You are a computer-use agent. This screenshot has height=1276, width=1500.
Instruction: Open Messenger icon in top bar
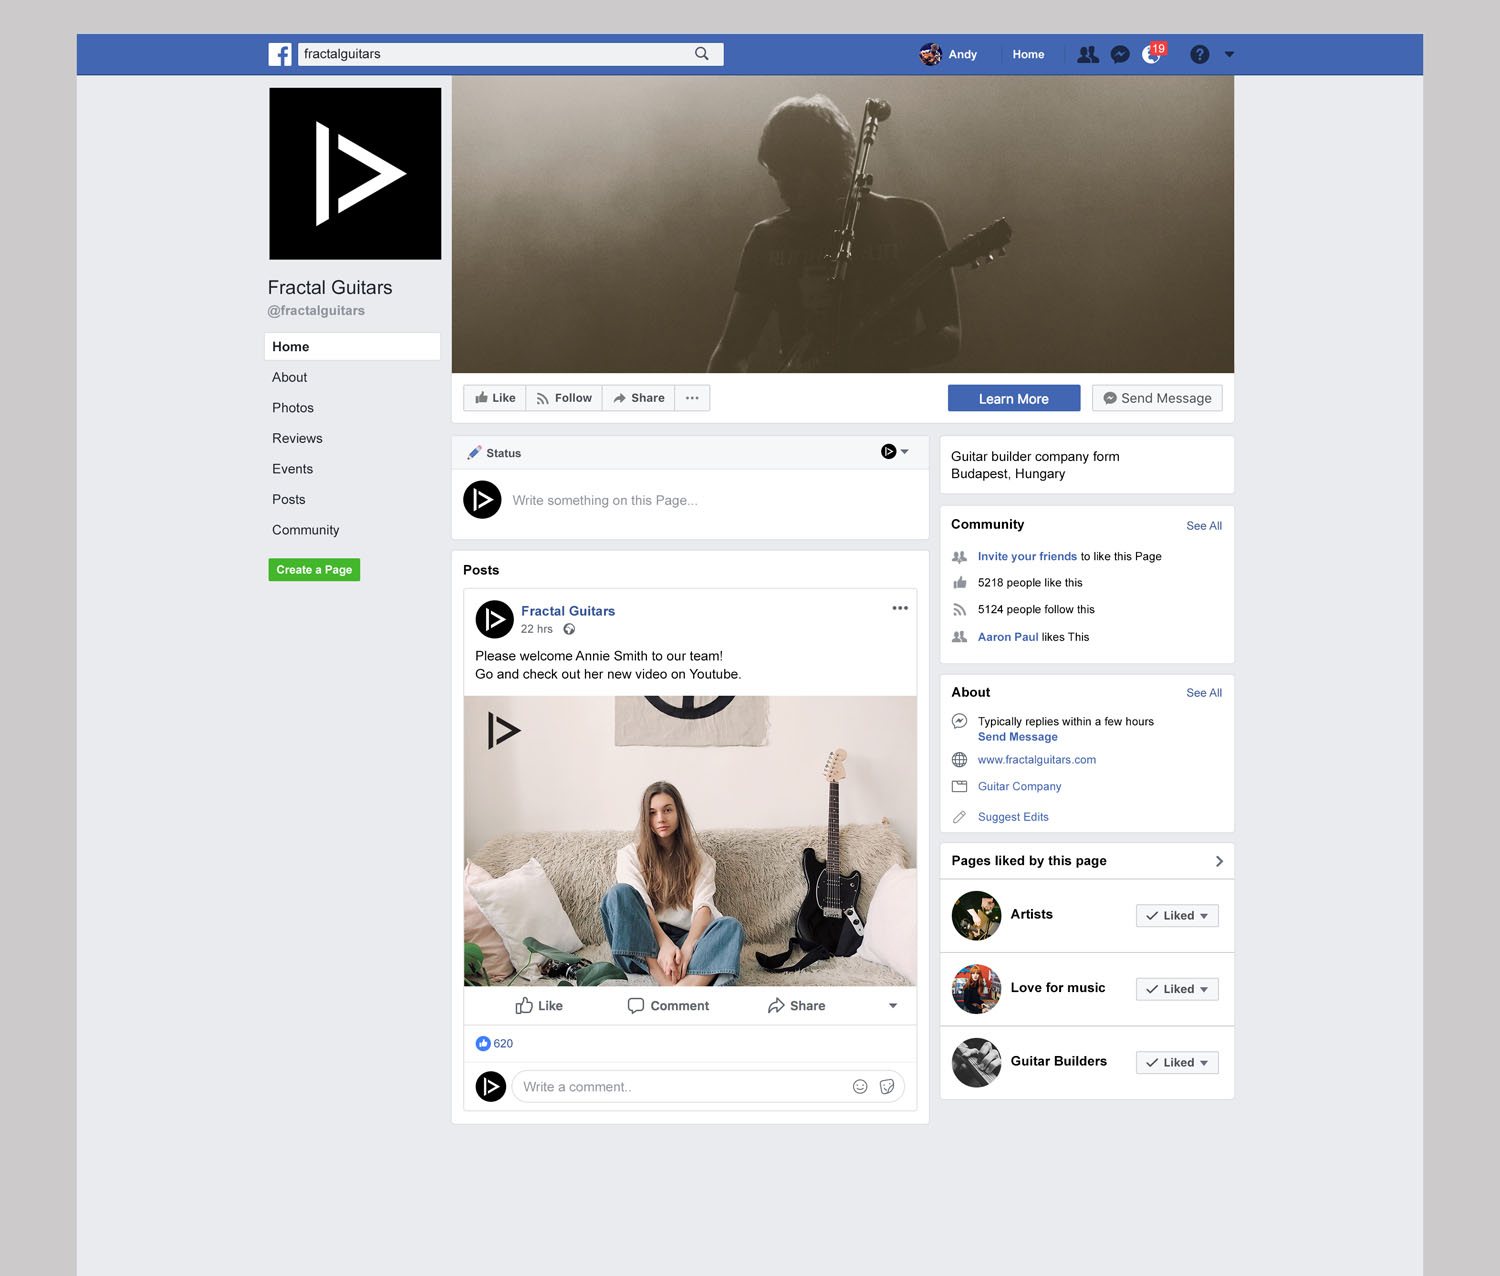(x=1120, y=55)
